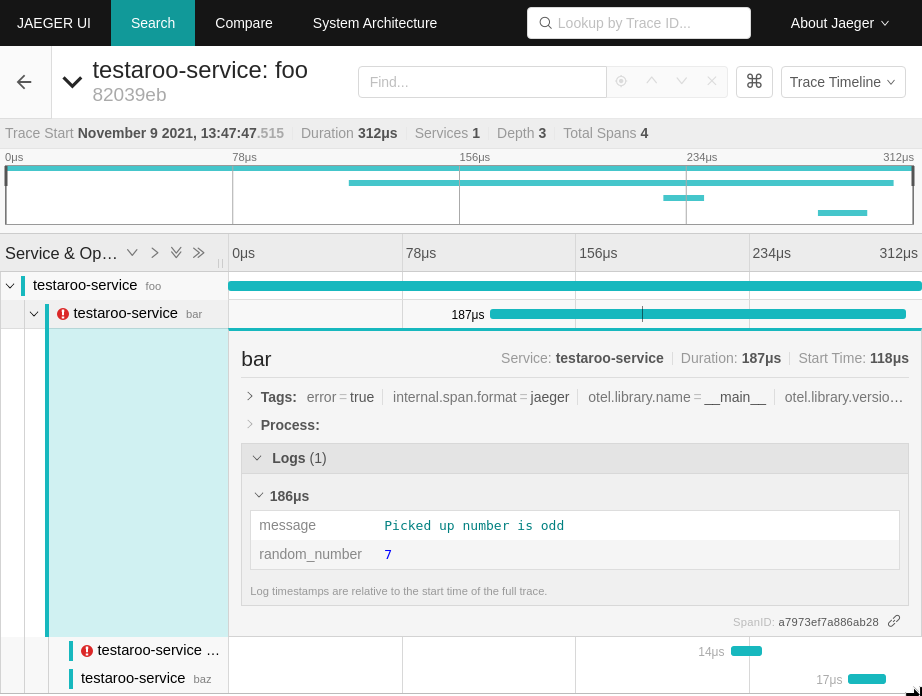The width and height of the screenshot is (922, 696).
Task: Click error icon on truncated testaroo-service row
Action: (87, 651)
